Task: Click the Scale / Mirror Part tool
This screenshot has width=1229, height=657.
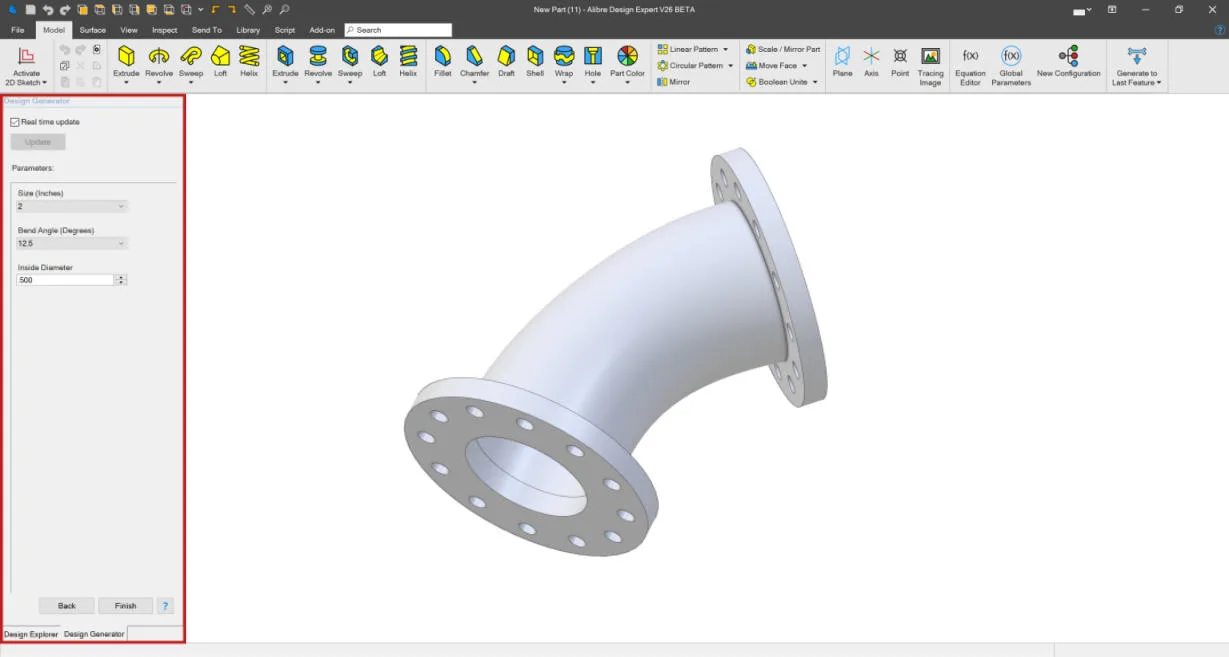Action: [783, 49]
